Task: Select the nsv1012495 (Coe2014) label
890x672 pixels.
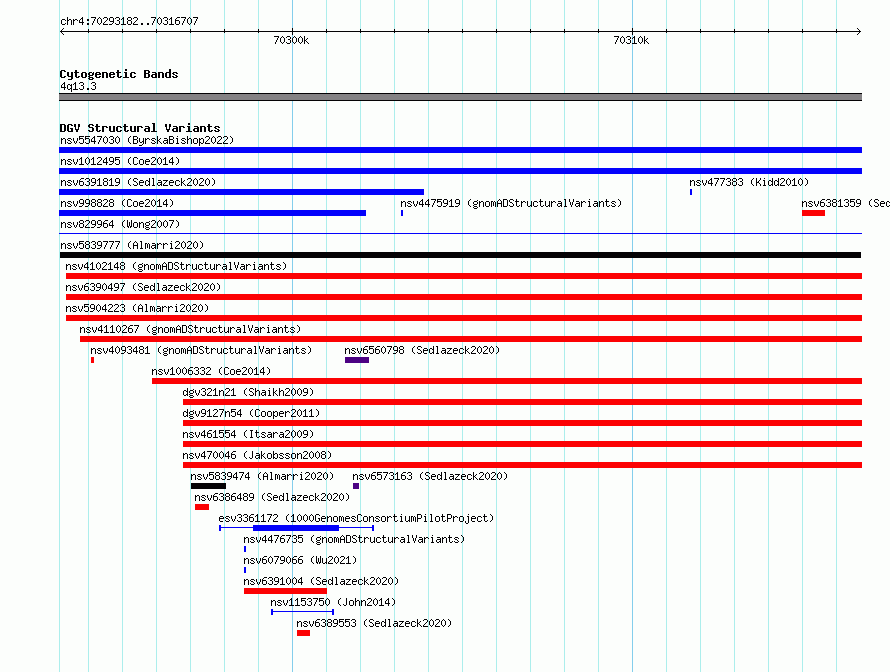Action: 120,161
